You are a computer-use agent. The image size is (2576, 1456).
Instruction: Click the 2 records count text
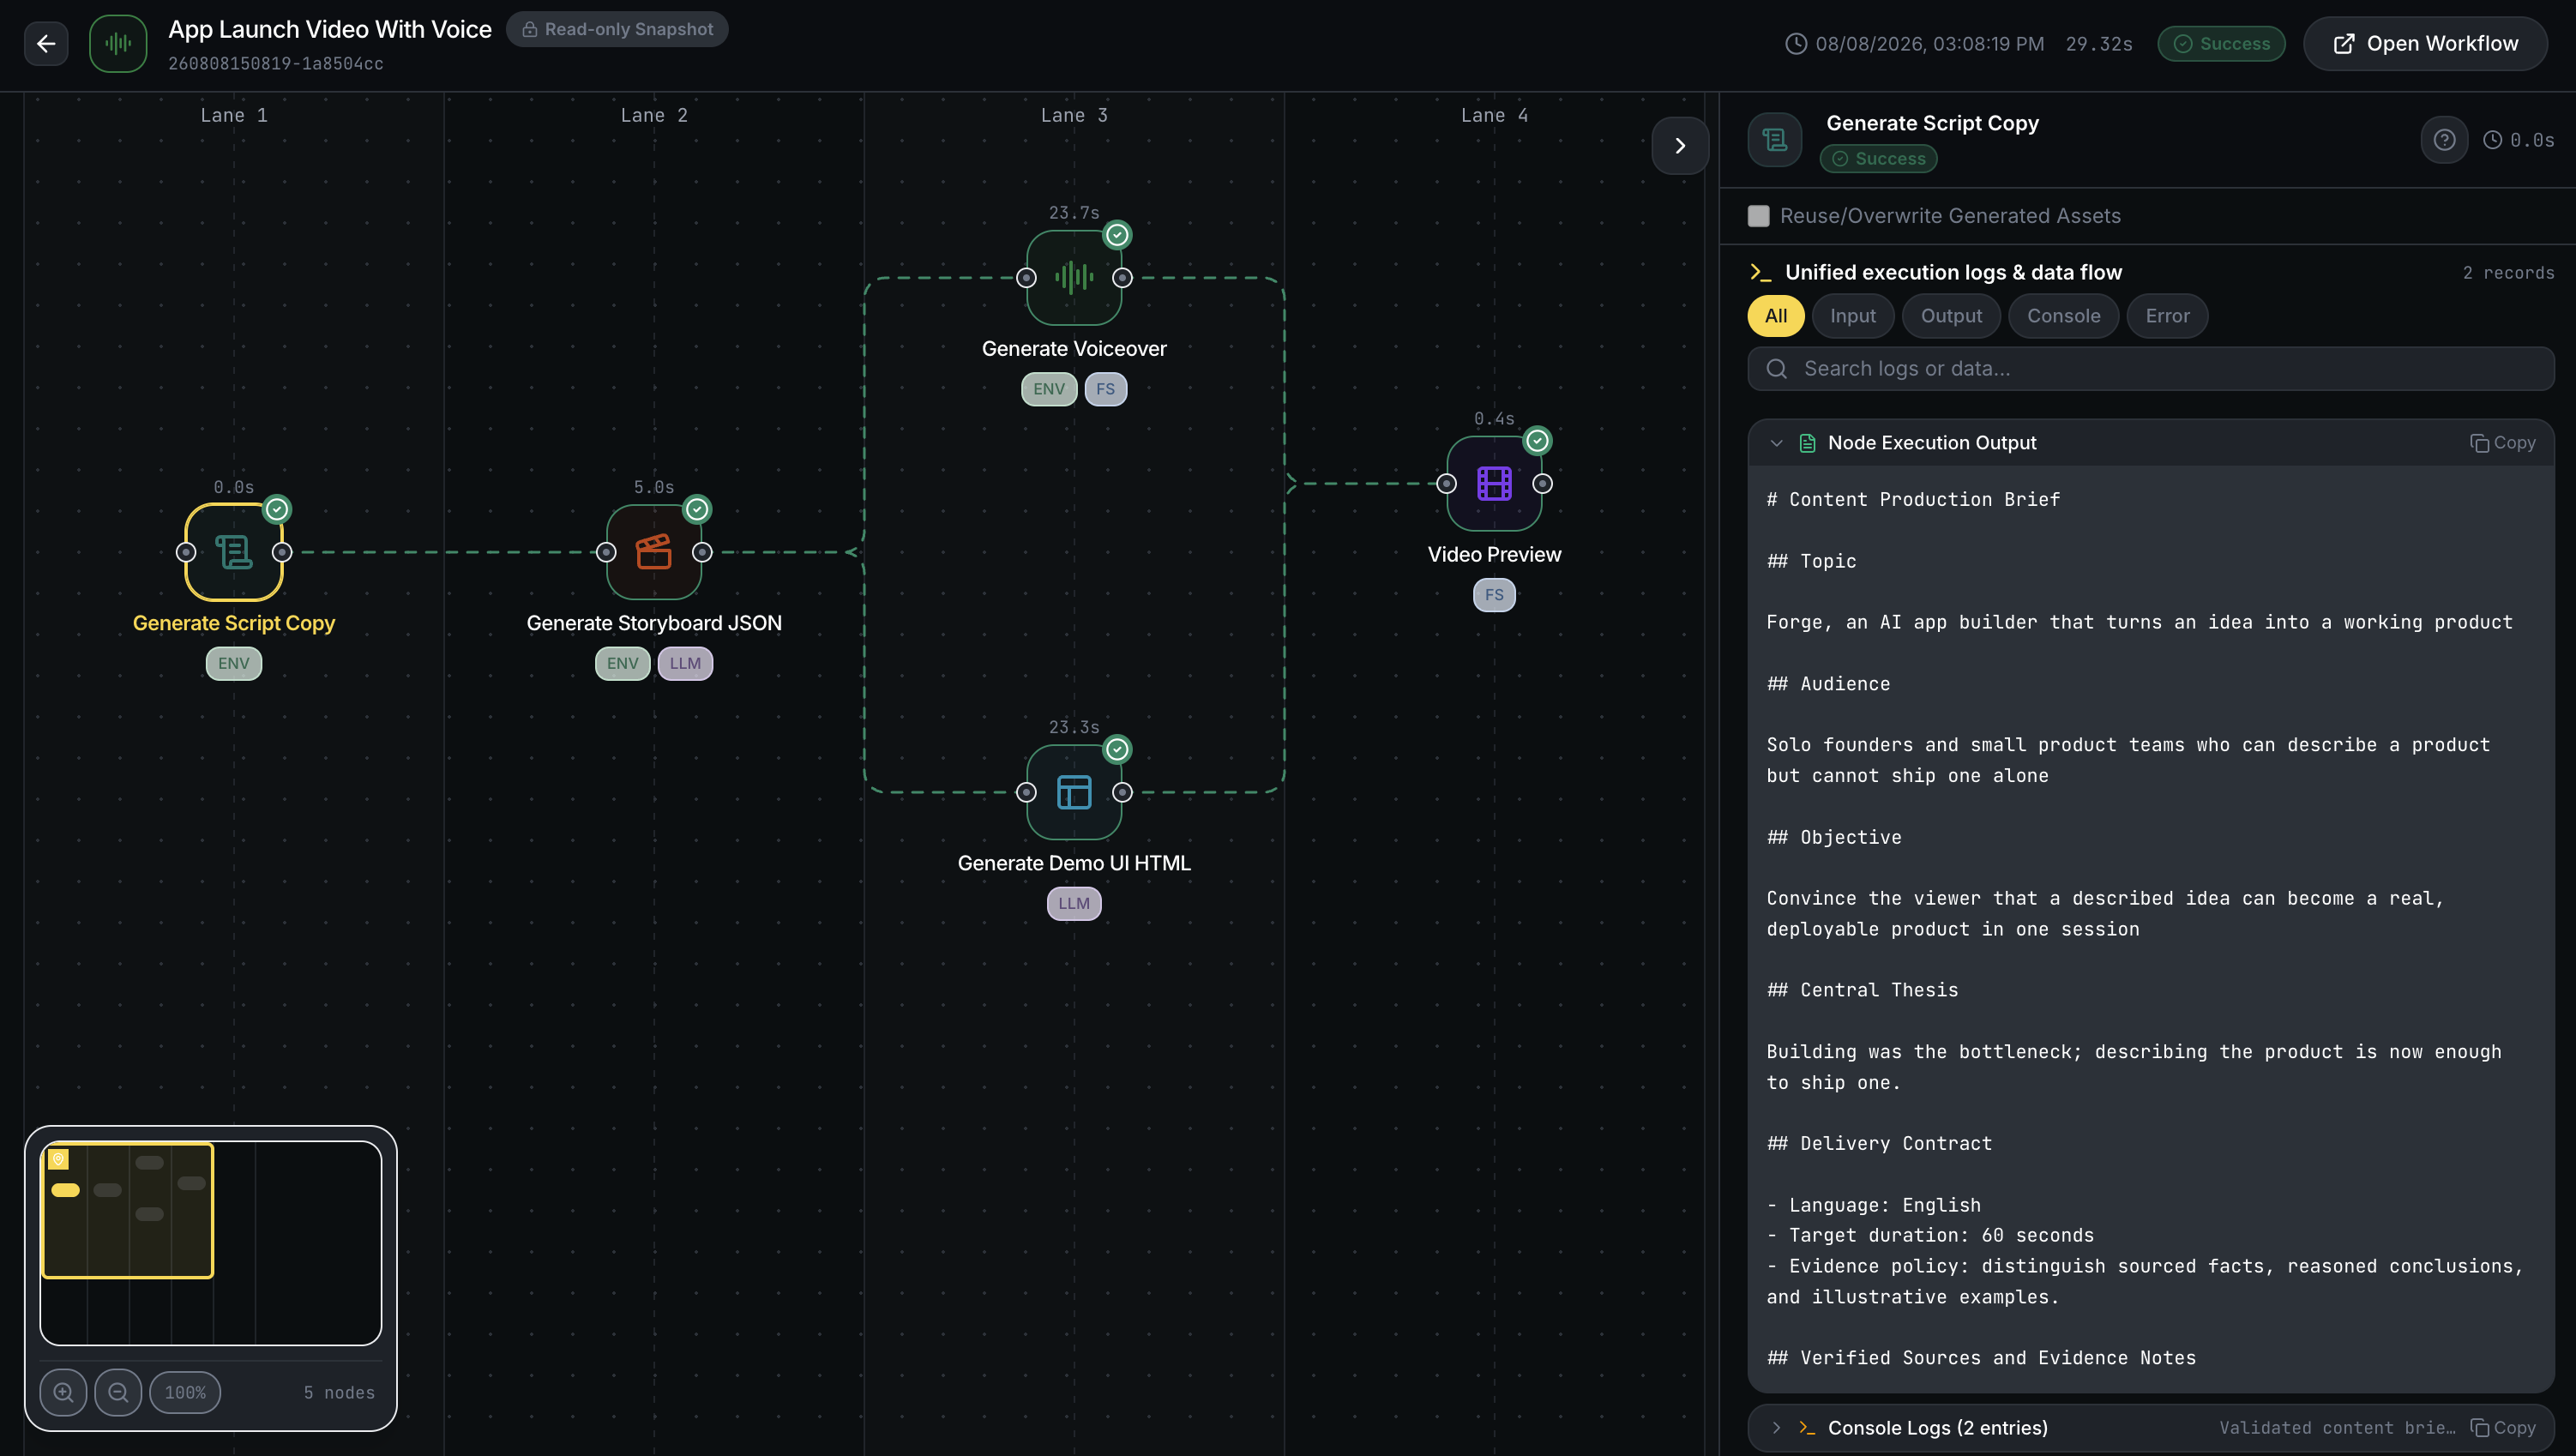[2508, 273]
